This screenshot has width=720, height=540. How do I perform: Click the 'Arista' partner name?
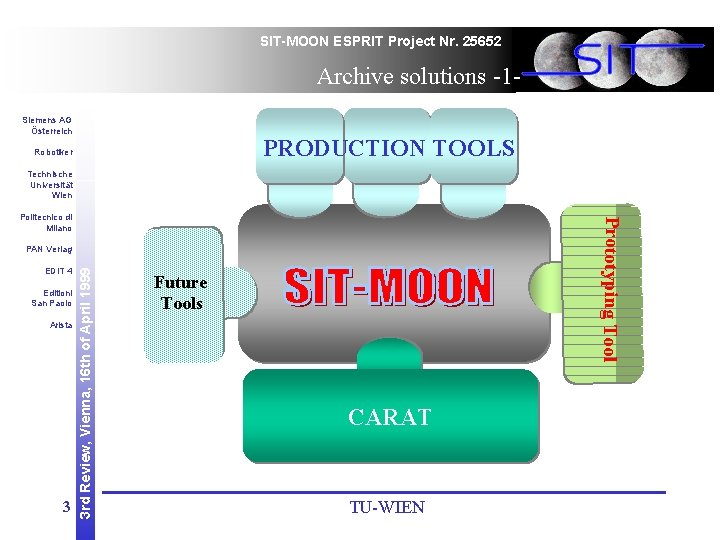tap(61, 325)
